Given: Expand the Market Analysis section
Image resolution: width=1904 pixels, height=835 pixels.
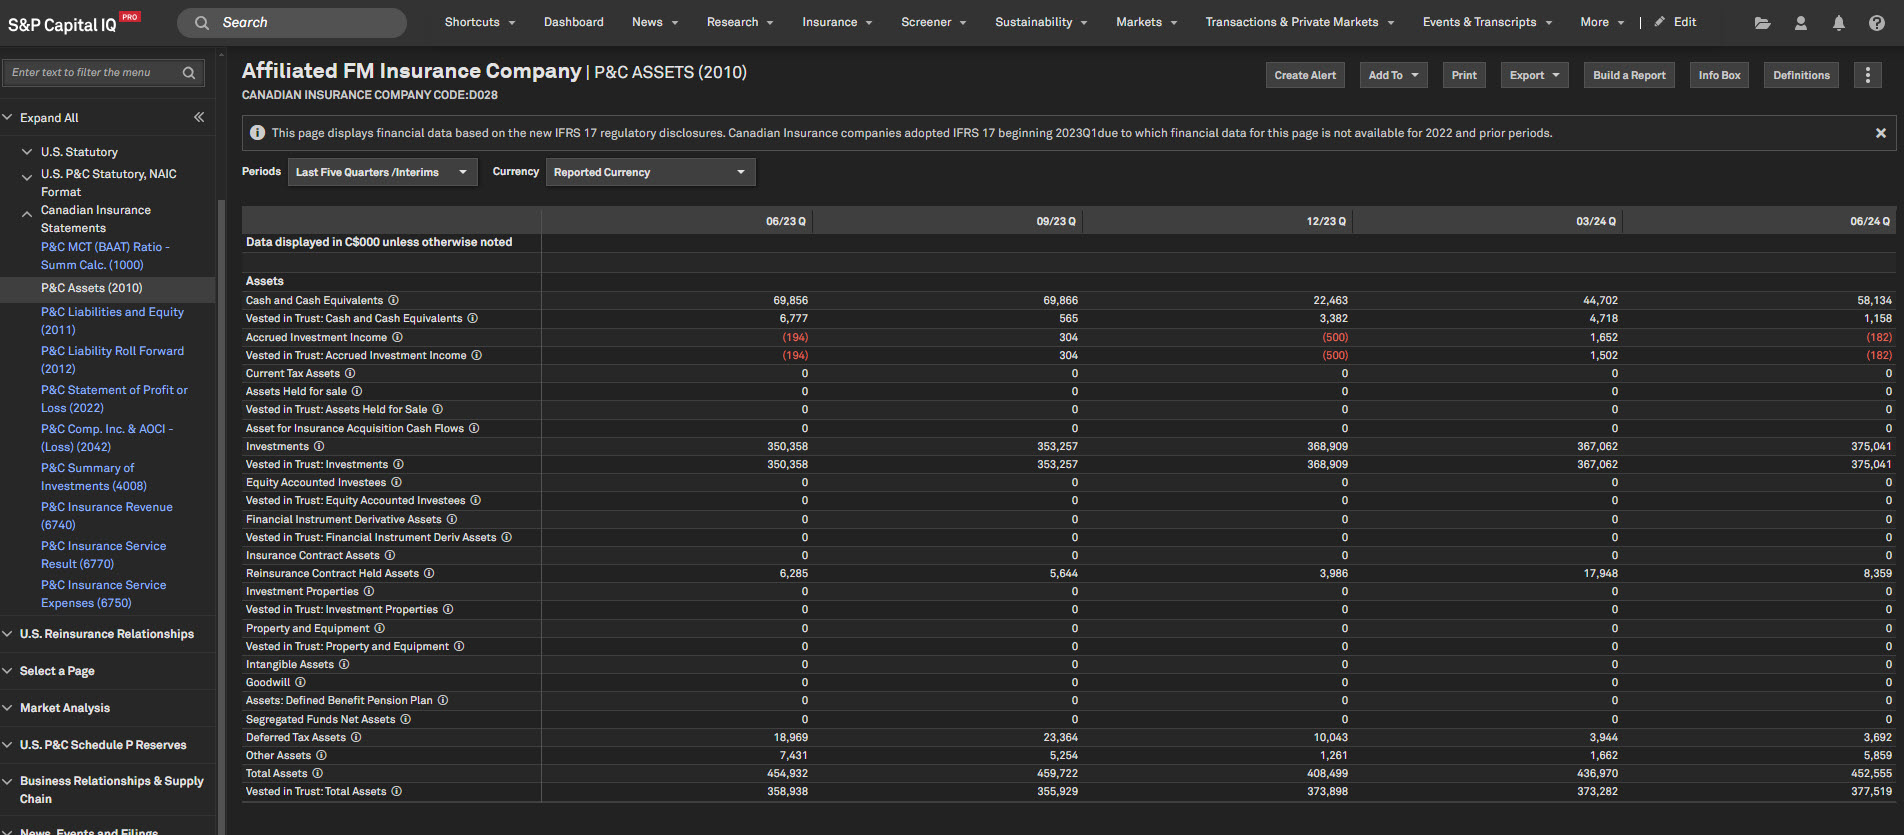Looking at the screenshot, I should click(8, 708).
